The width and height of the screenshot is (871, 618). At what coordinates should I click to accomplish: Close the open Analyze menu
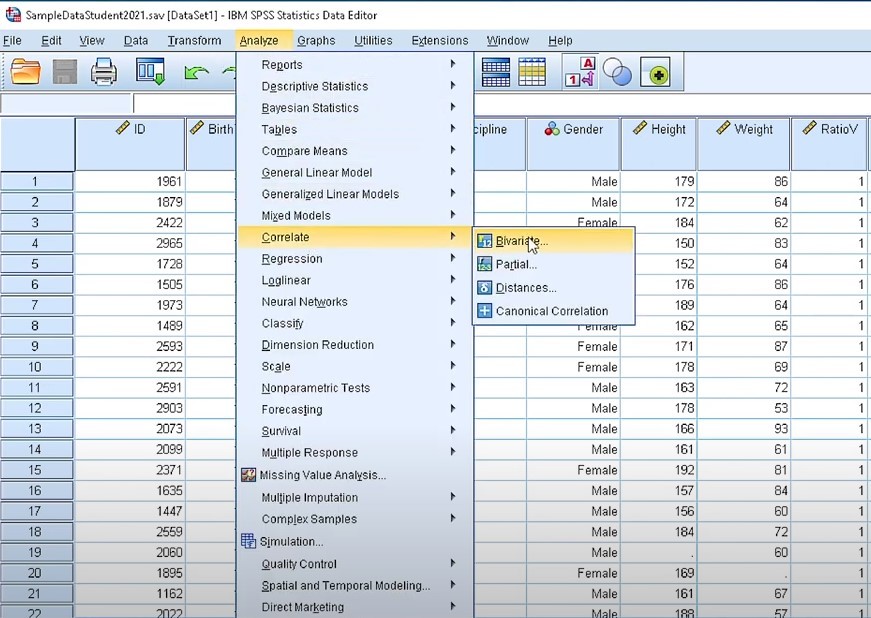(259, 41)
